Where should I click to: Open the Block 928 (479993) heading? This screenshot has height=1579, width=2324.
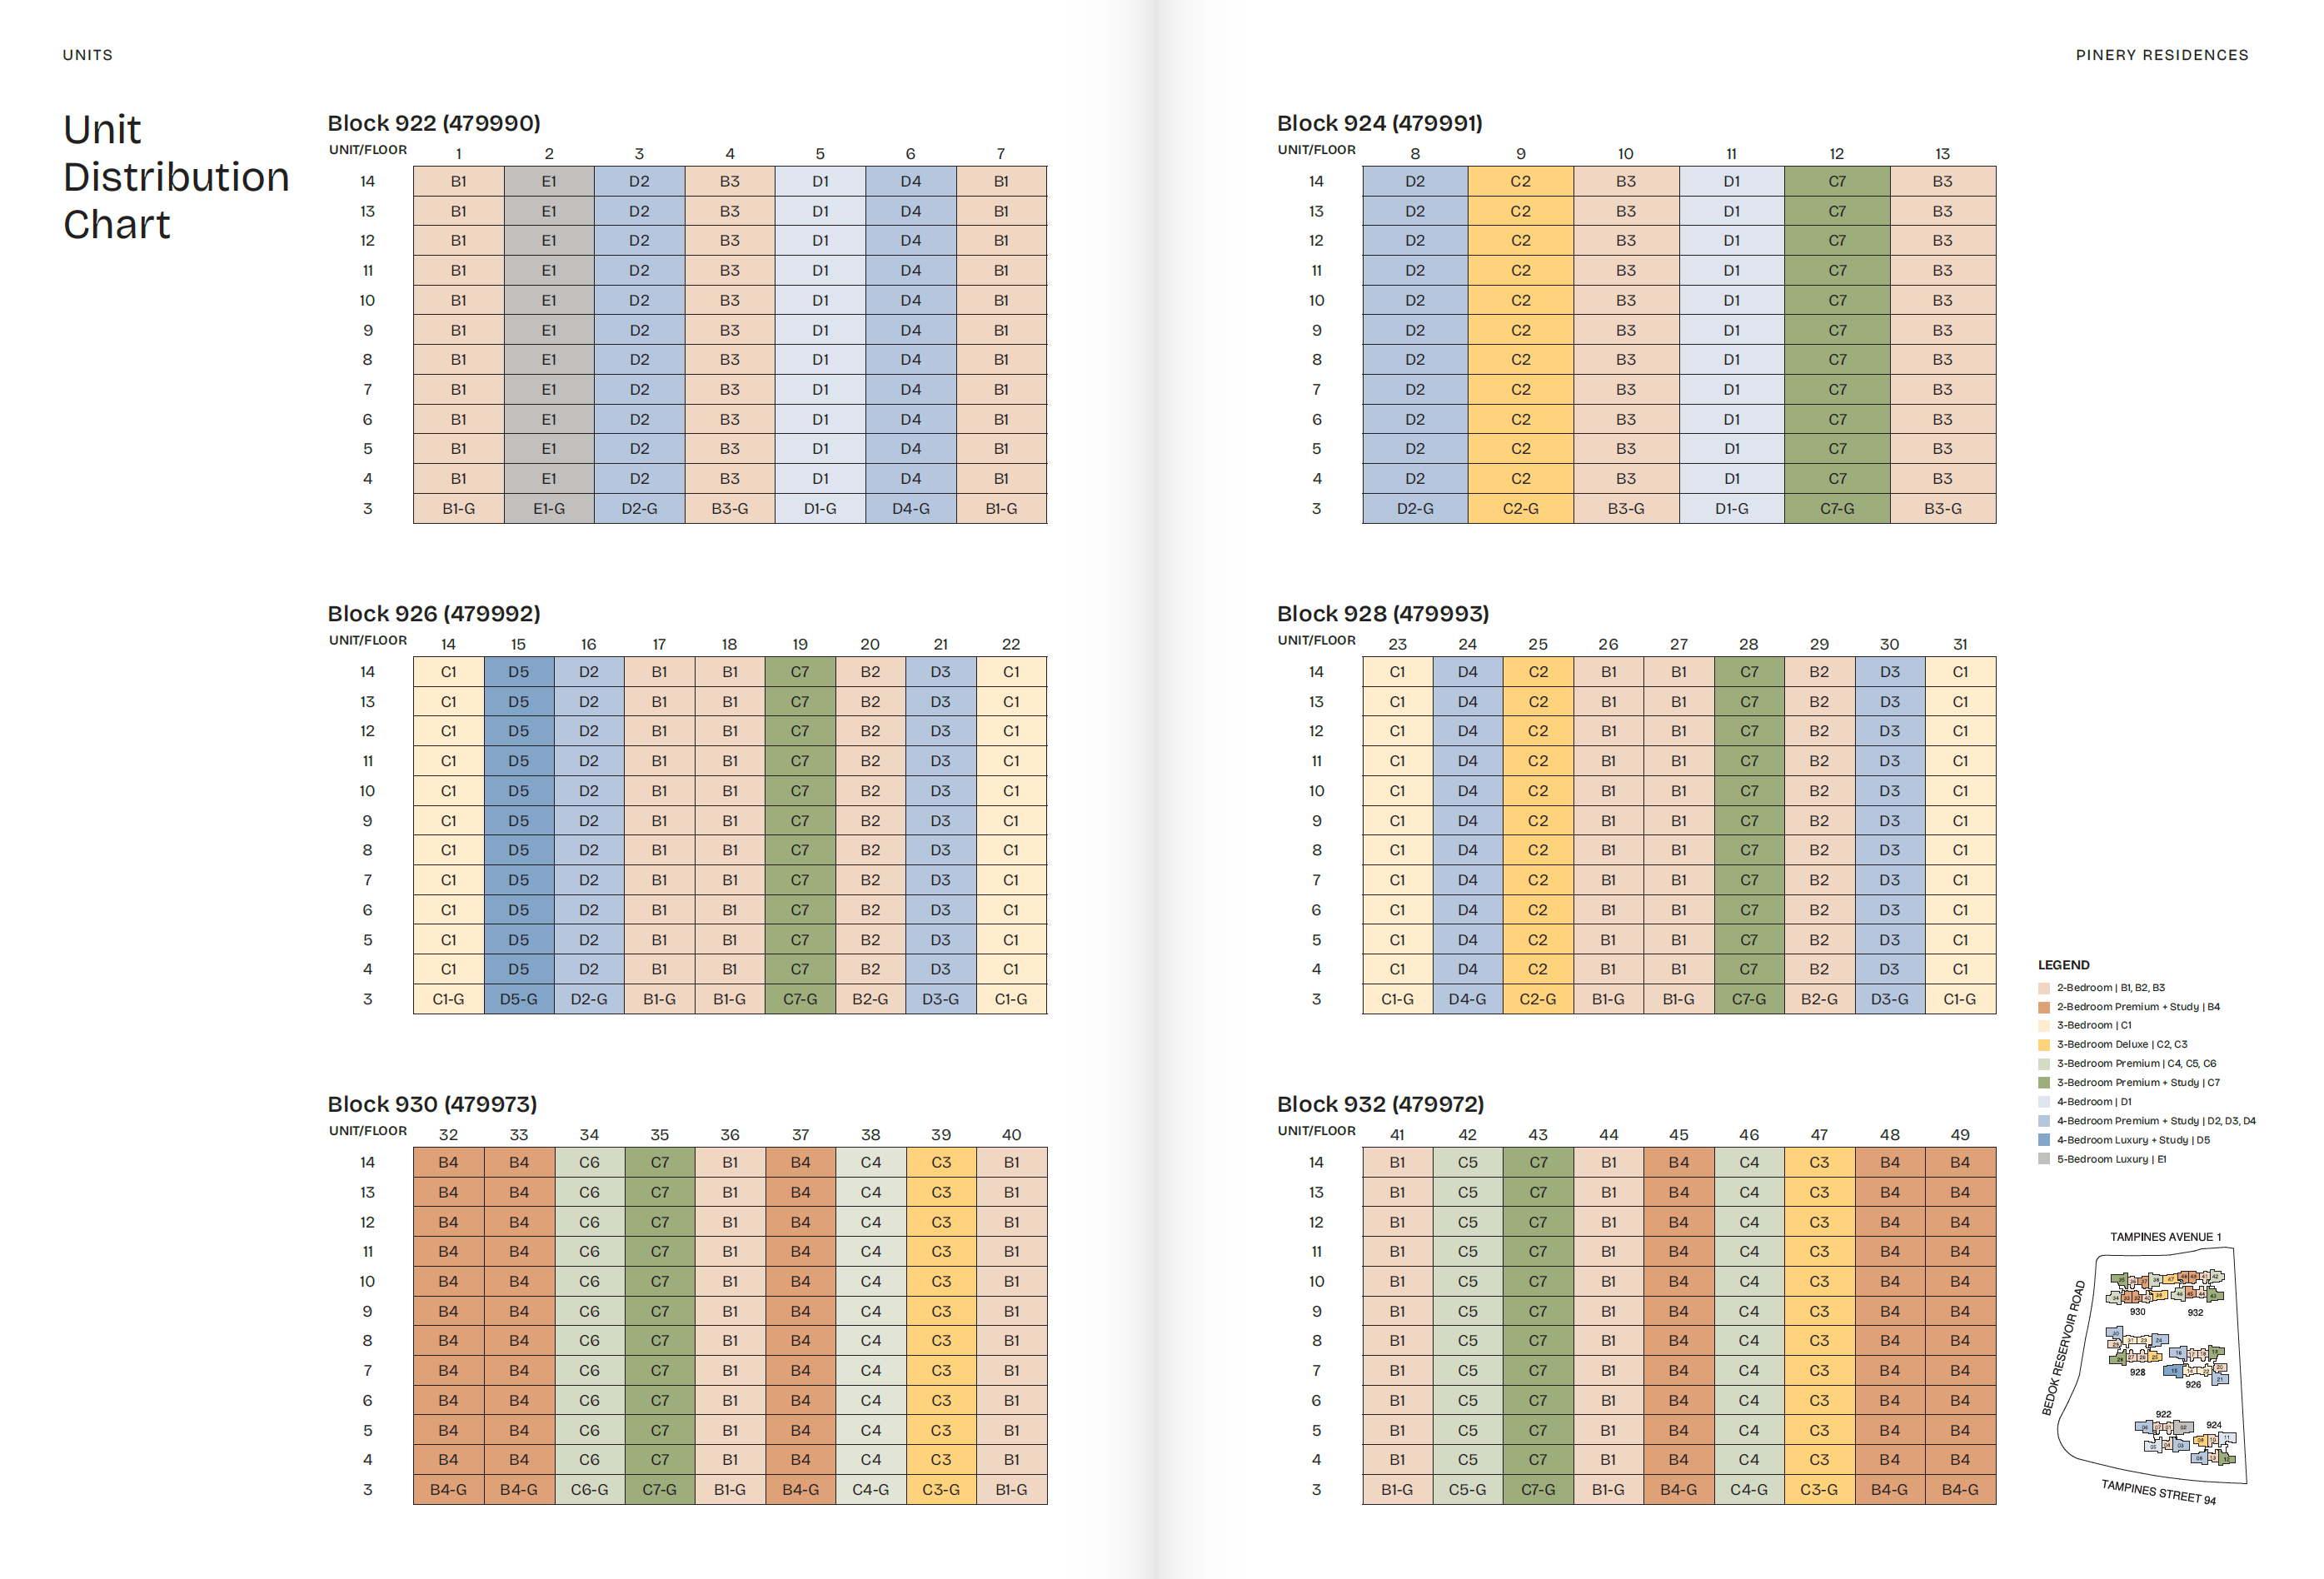1382,613
